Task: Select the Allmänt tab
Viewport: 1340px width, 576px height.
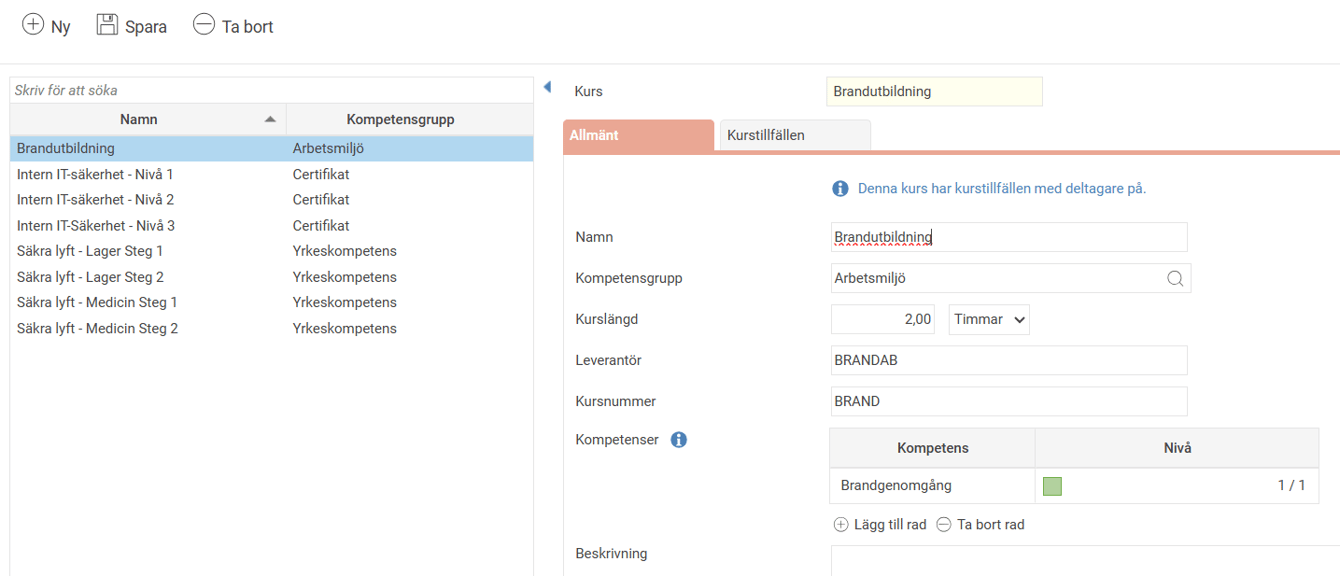Action: 639,135
